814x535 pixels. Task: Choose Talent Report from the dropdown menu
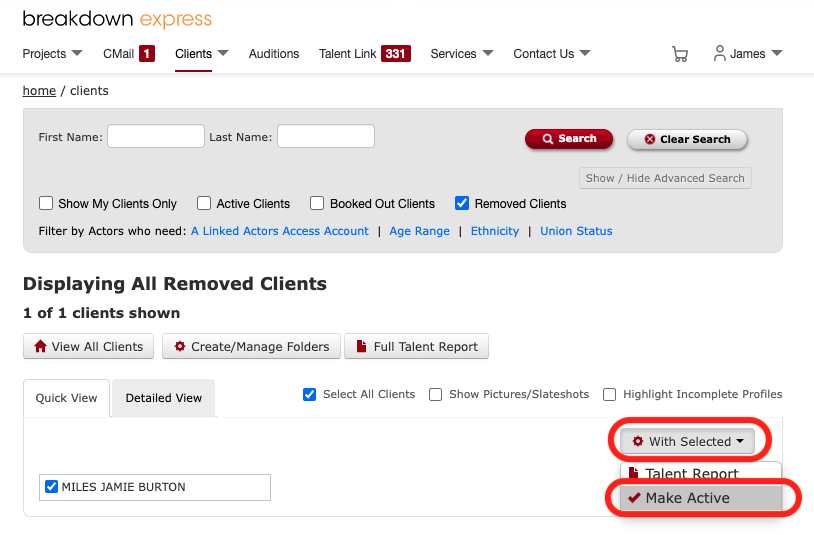tap(701, 473)
